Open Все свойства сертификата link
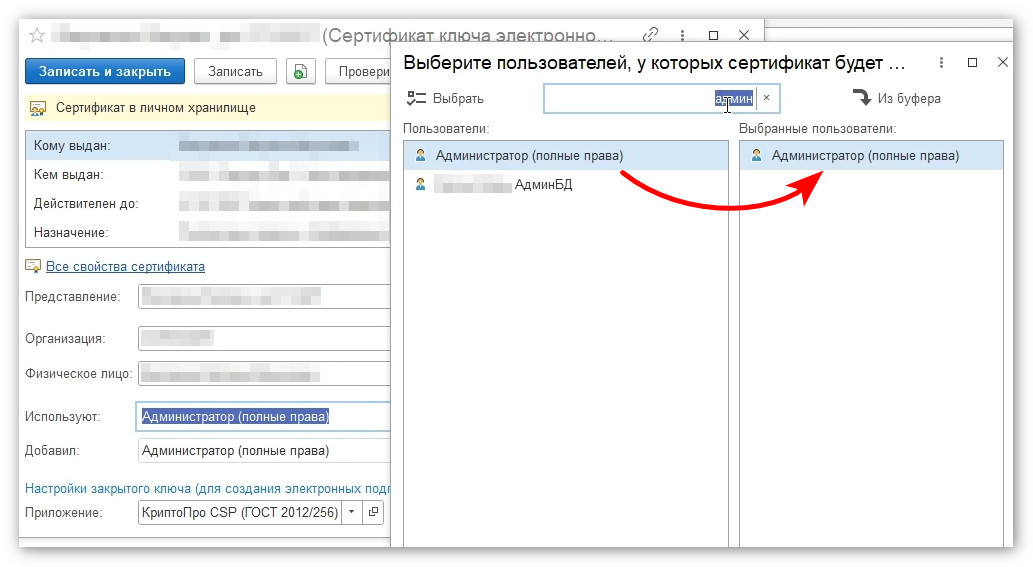This screenshot has height=567, width=1033. click(x=125, y=266)
